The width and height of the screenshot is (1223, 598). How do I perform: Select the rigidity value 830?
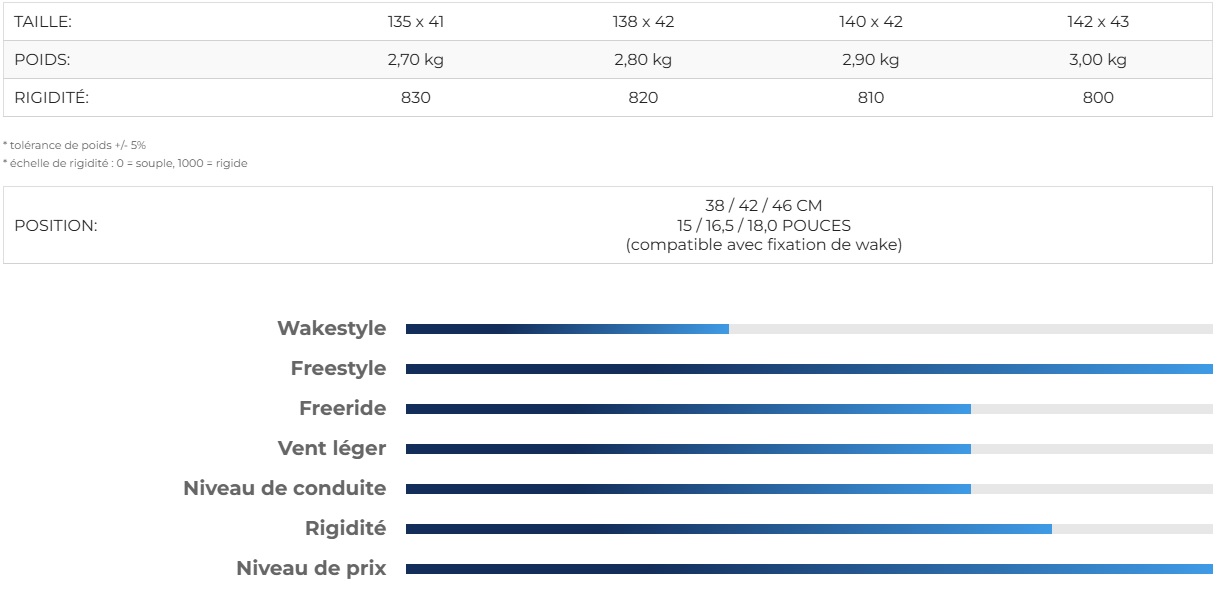(x=416, y=98)
